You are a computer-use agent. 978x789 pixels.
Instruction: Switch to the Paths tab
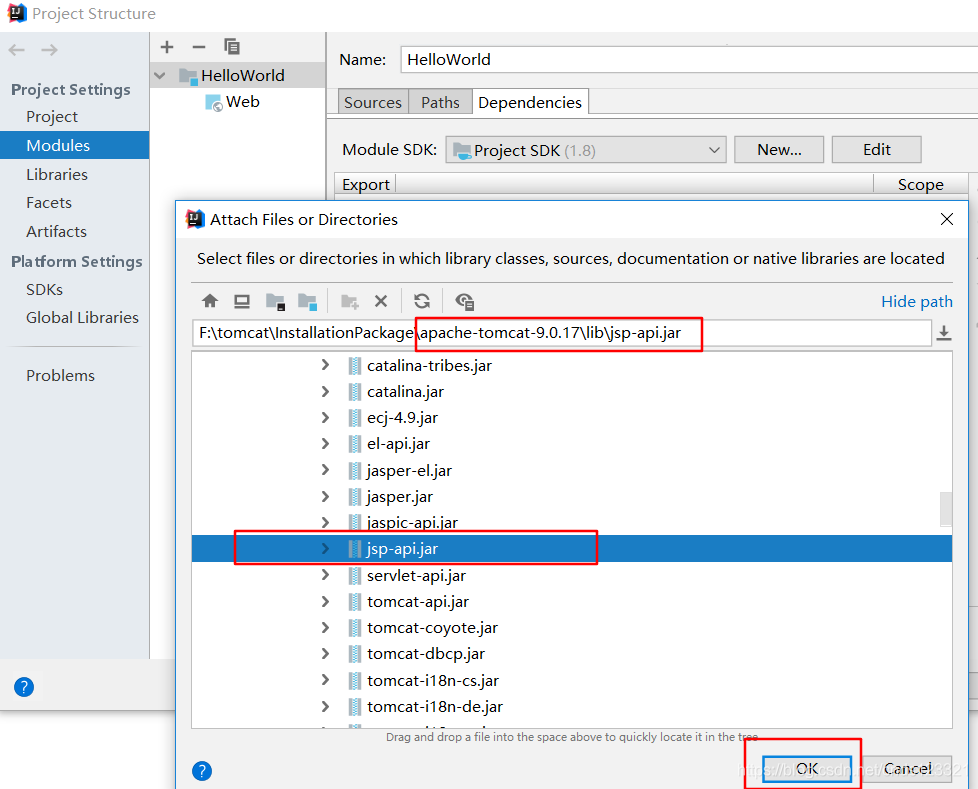(440, 102)
